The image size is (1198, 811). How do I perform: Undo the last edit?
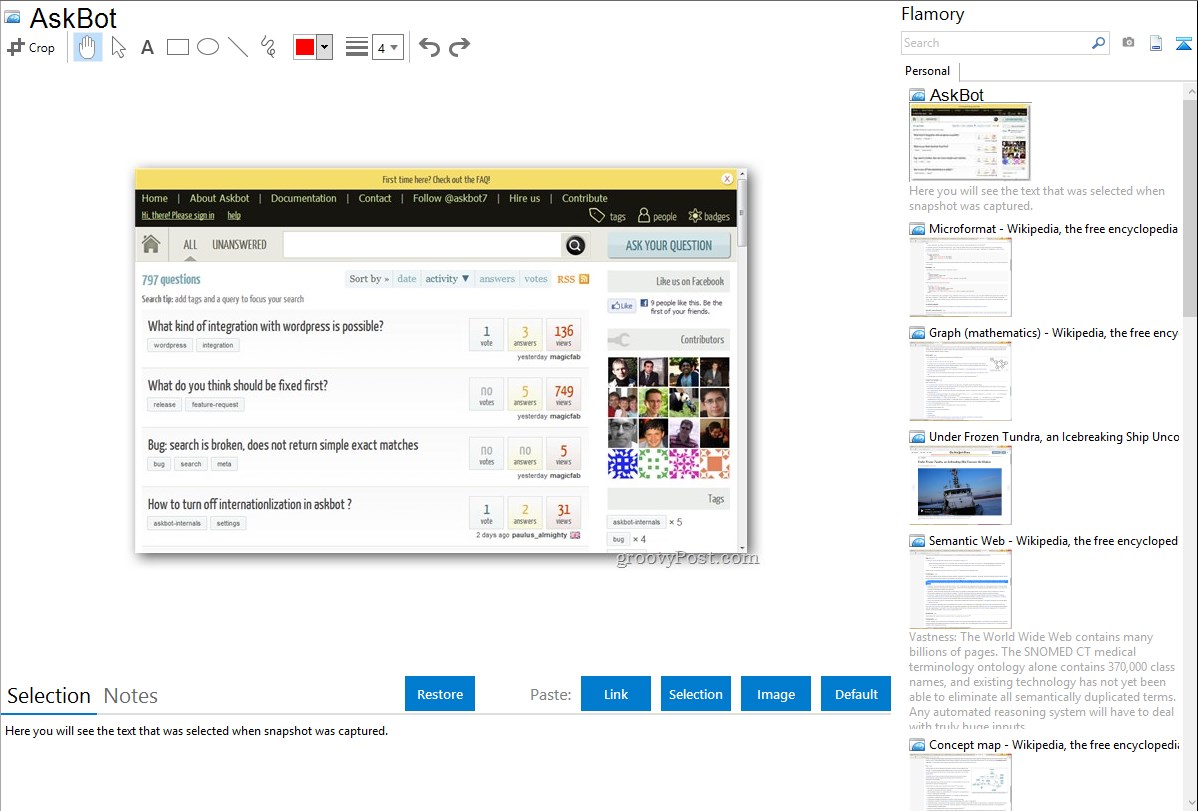click(429, 47)
